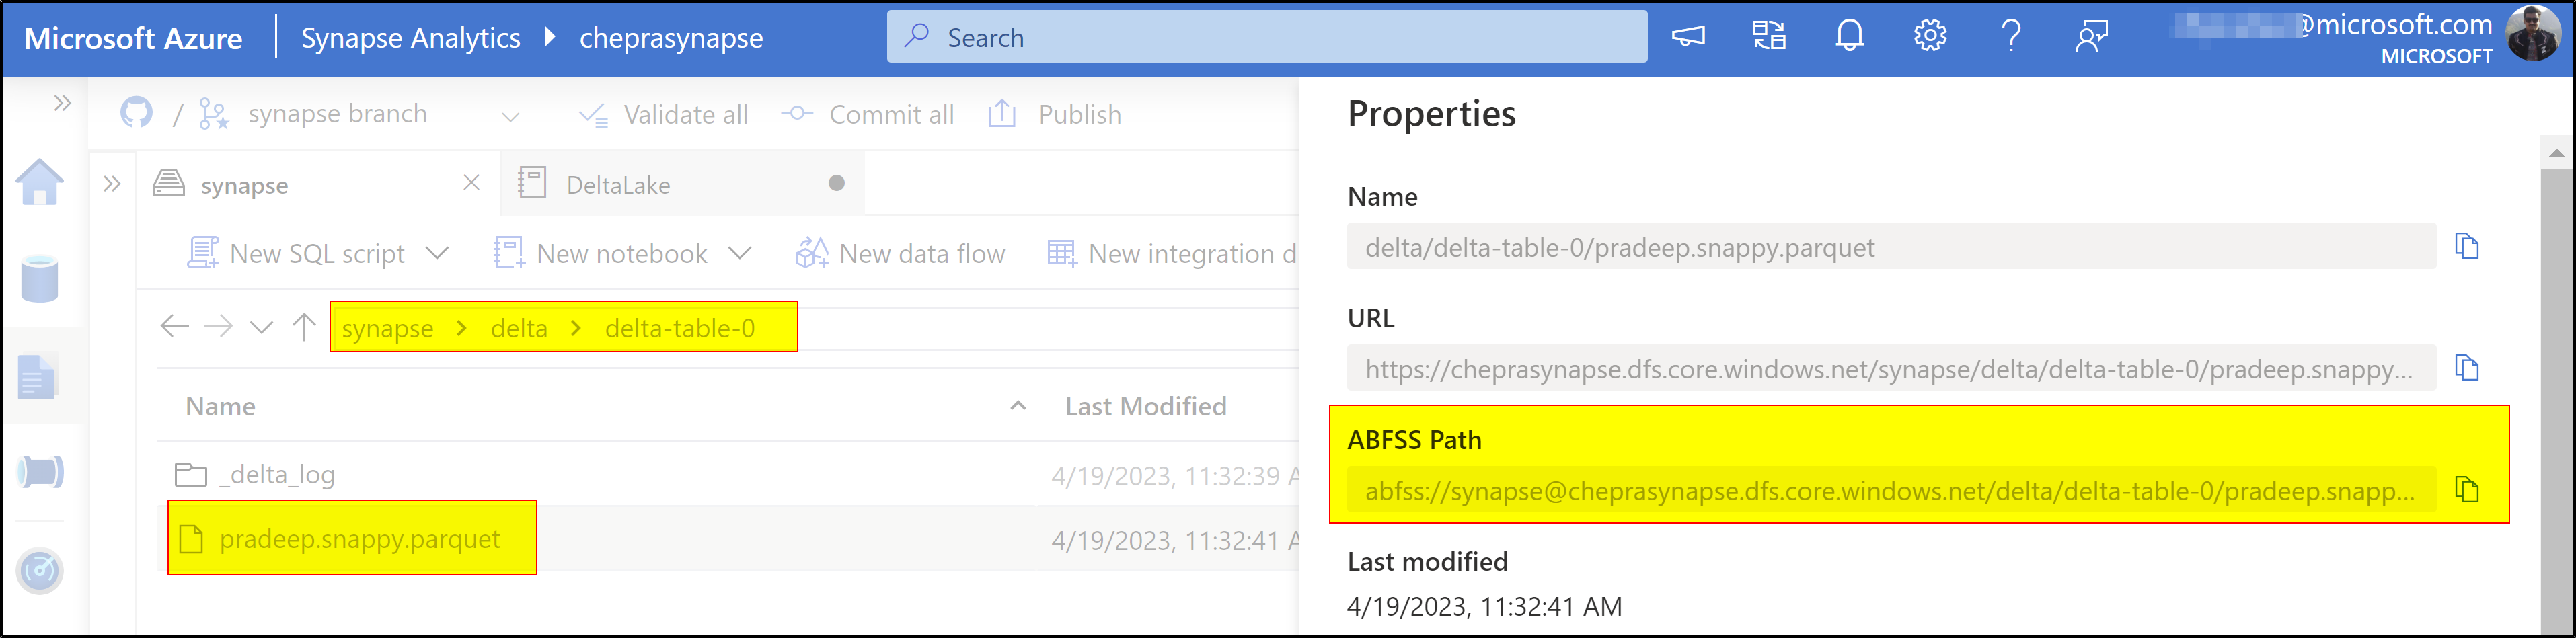Open the Data hub cylinder icon

[40, 279]
